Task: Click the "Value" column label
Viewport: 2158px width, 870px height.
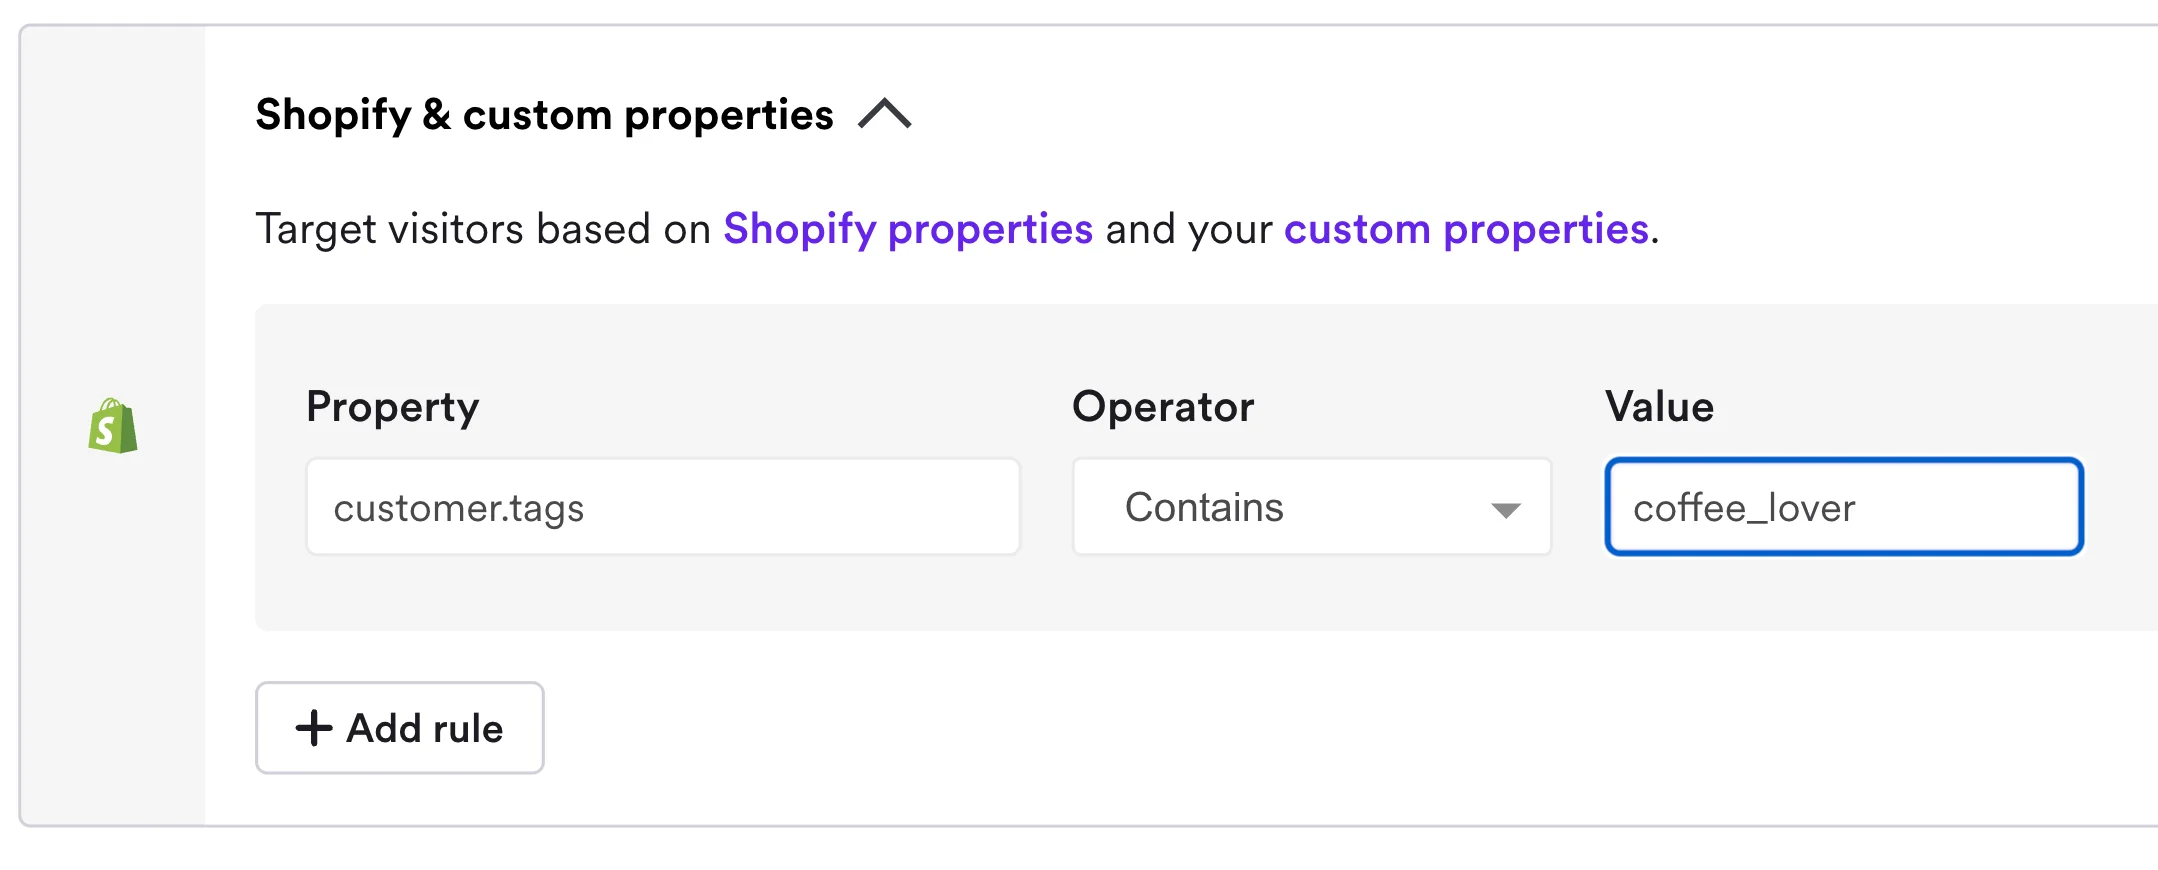Action: pyautogui.click(x=1659, y=407)
